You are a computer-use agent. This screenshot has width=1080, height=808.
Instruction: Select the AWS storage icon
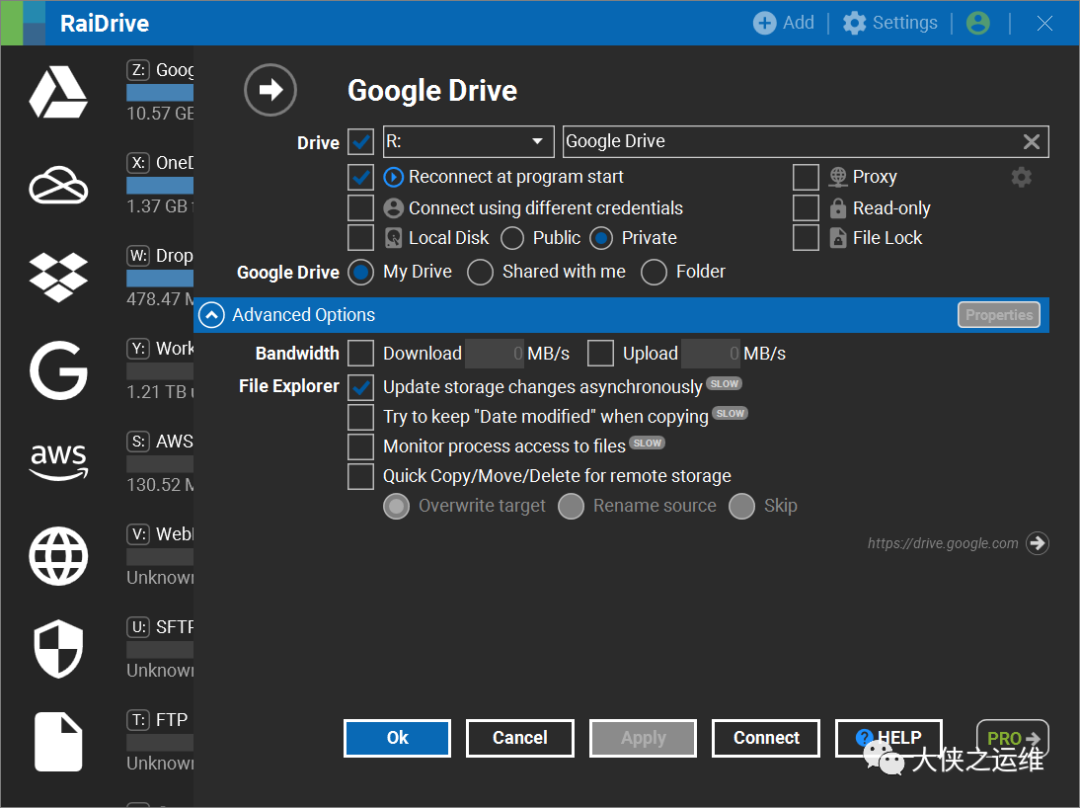click(58, 461)
